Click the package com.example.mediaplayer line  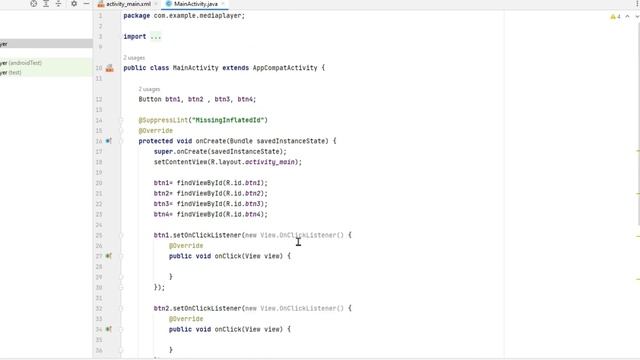click(184, 16)
